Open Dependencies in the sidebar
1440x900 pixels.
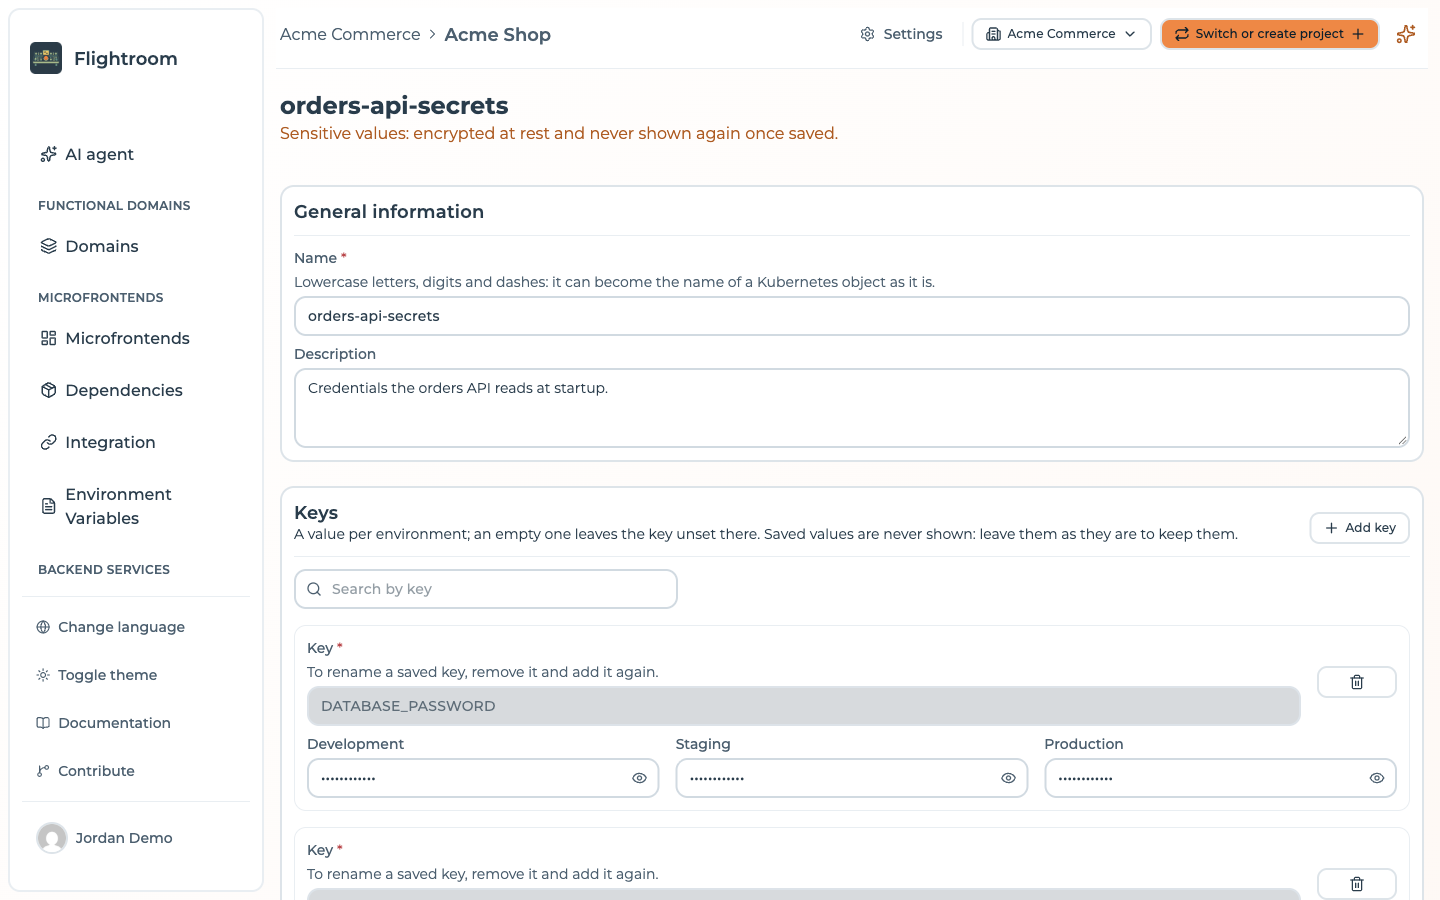coord(111,390)
